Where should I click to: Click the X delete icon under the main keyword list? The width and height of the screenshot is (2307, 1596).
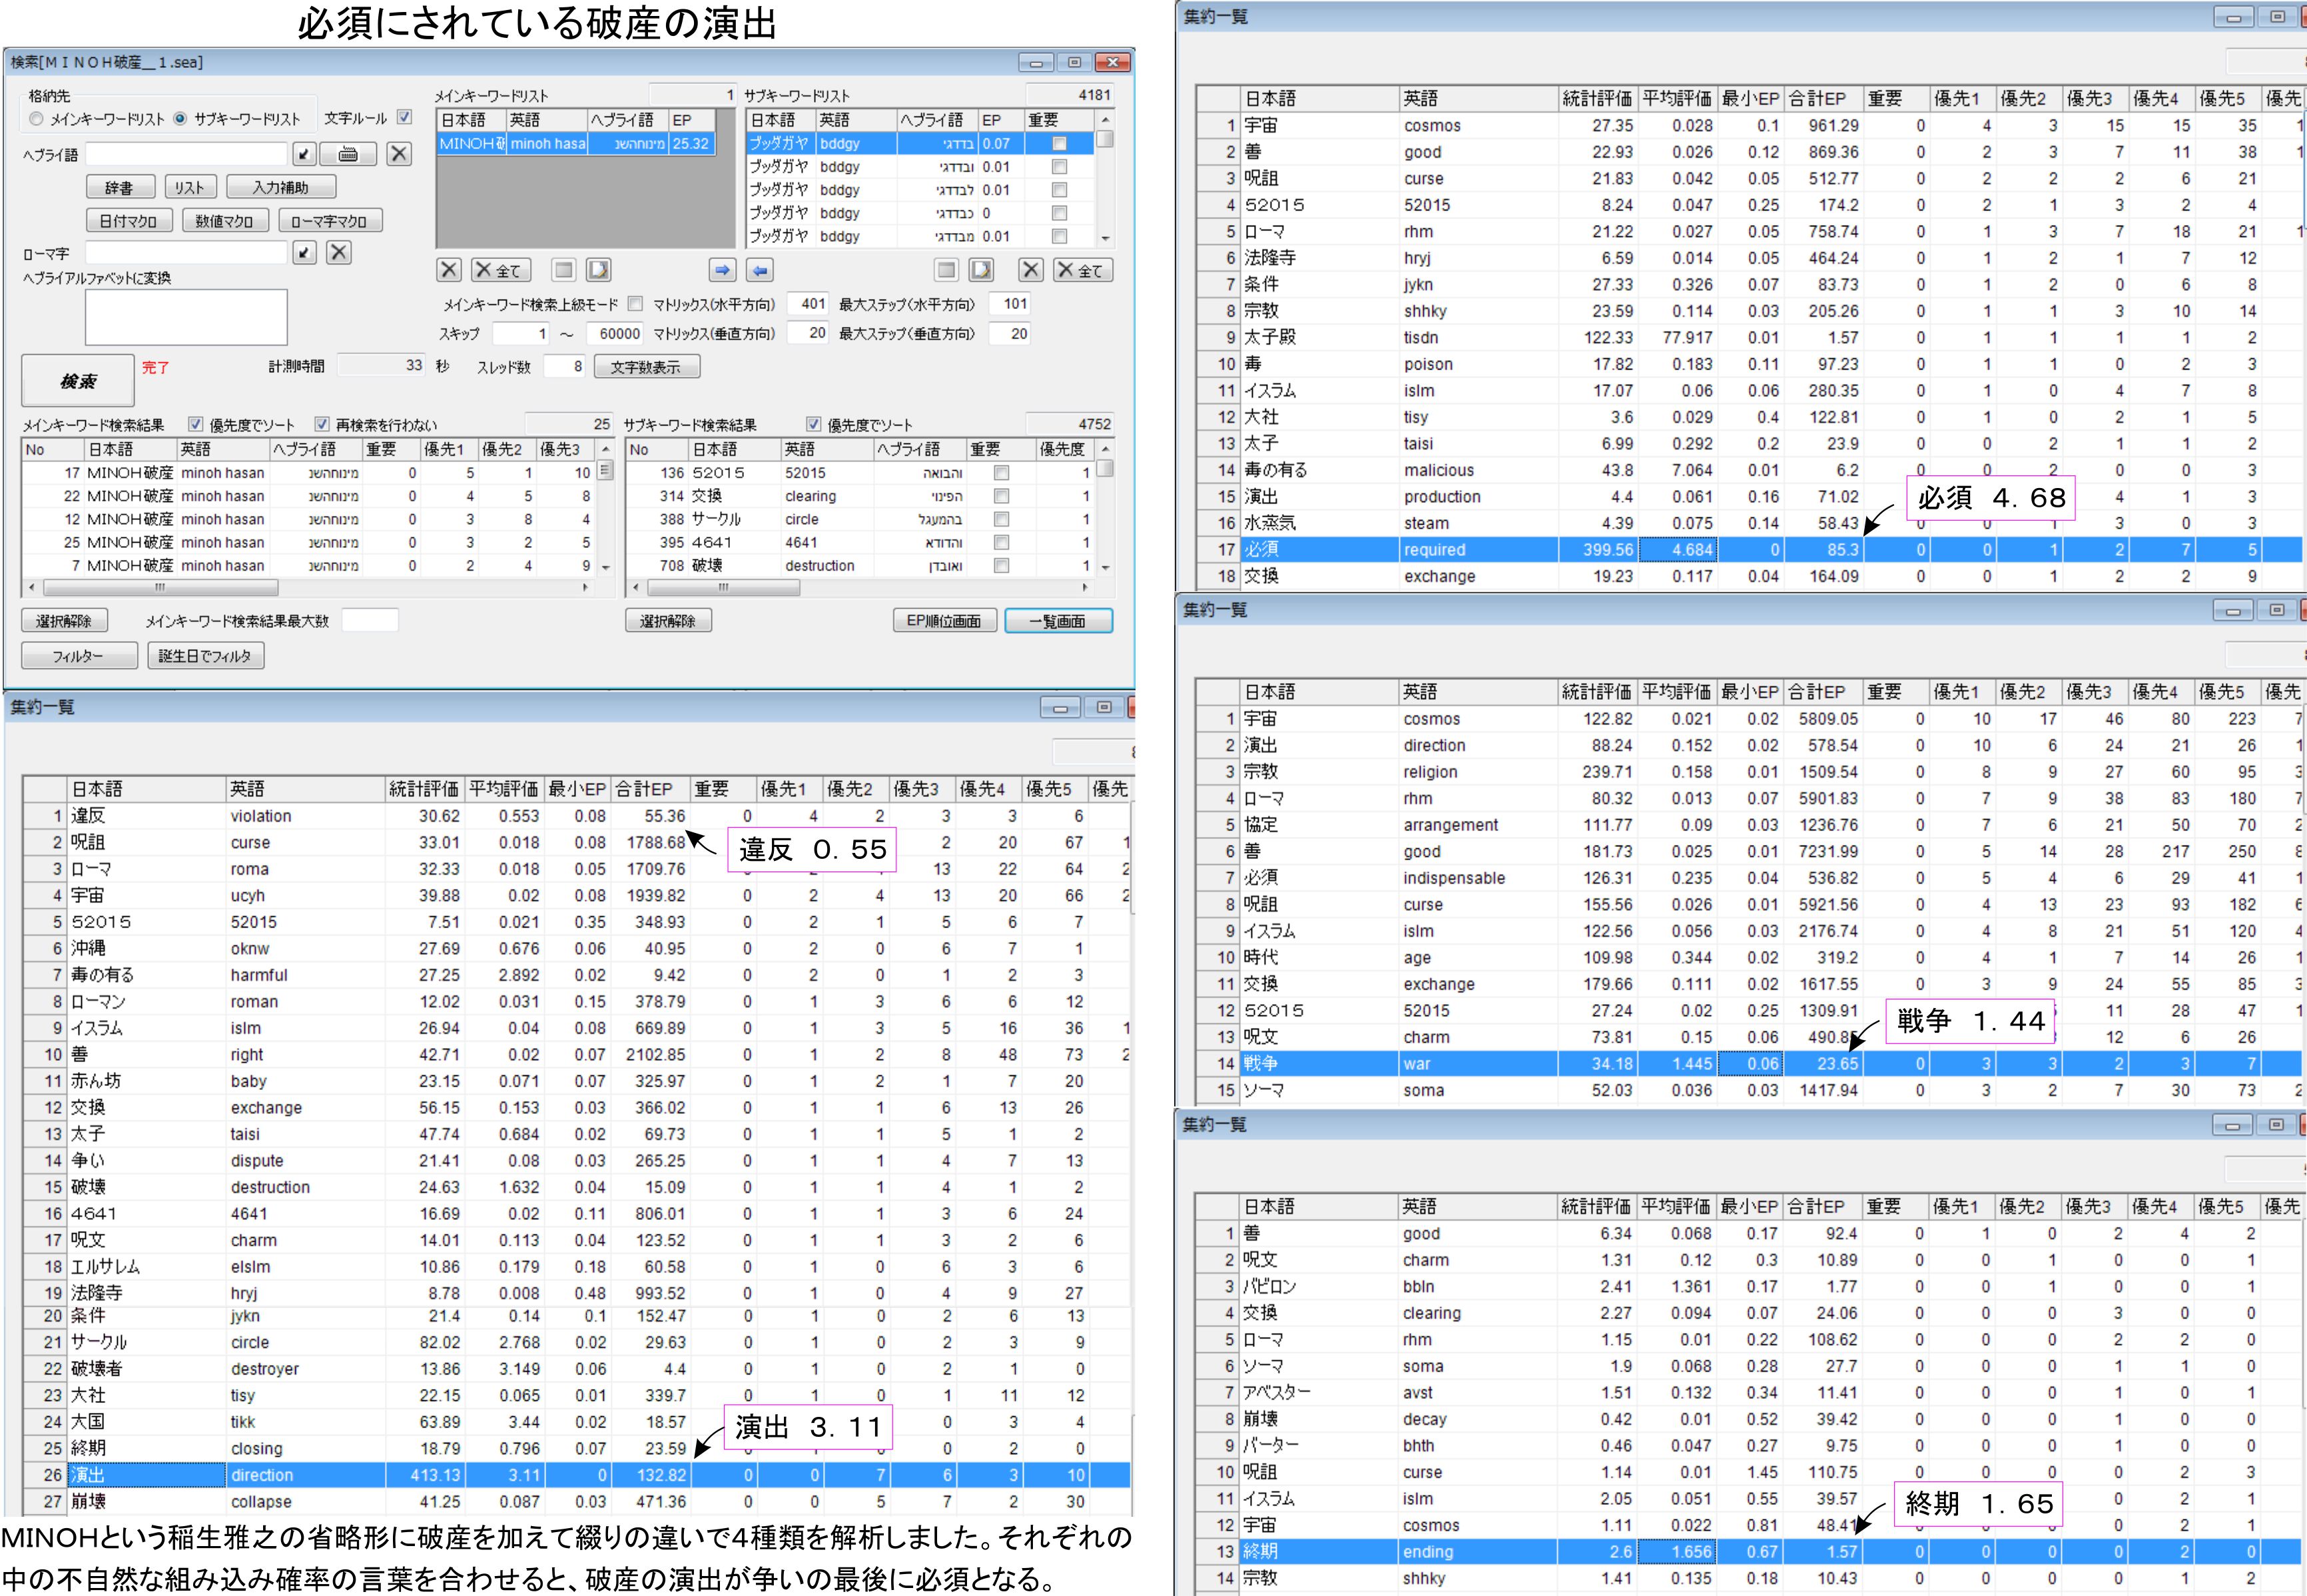[449, 270]
